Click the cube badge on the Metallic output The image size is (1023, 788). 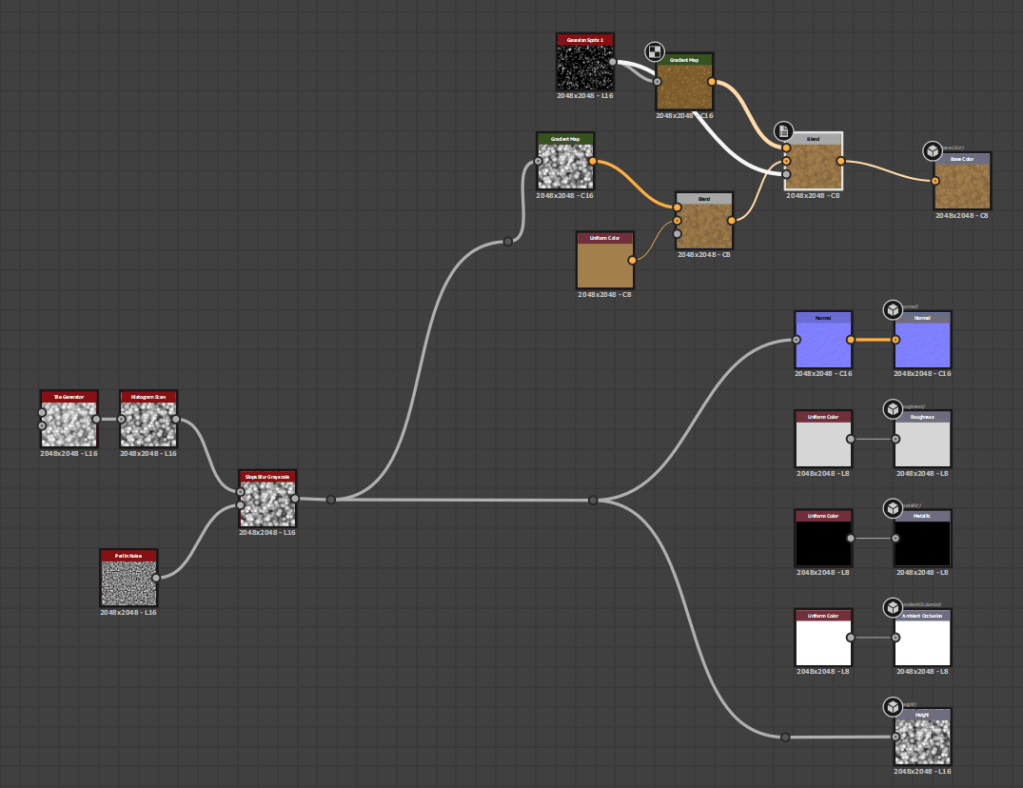pyautogui.click(x=892, y=509)
